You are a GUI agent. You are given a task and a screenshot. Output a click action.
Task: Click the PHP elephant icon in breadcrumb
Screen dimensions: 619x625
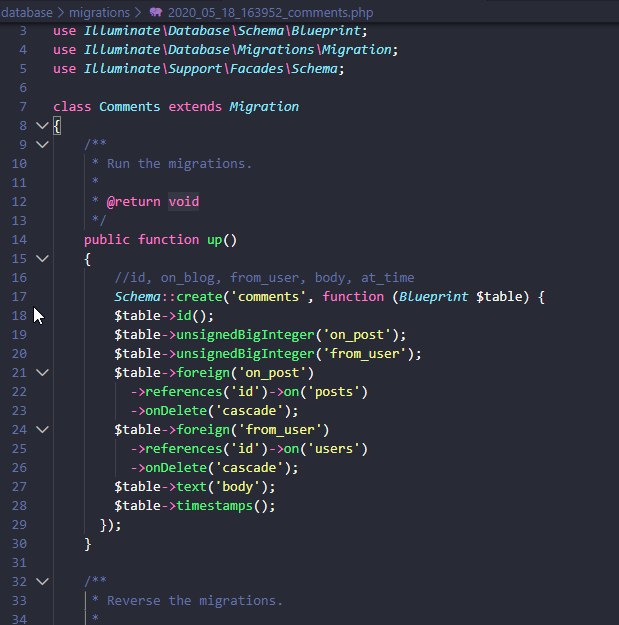click(x=156, y=12)
